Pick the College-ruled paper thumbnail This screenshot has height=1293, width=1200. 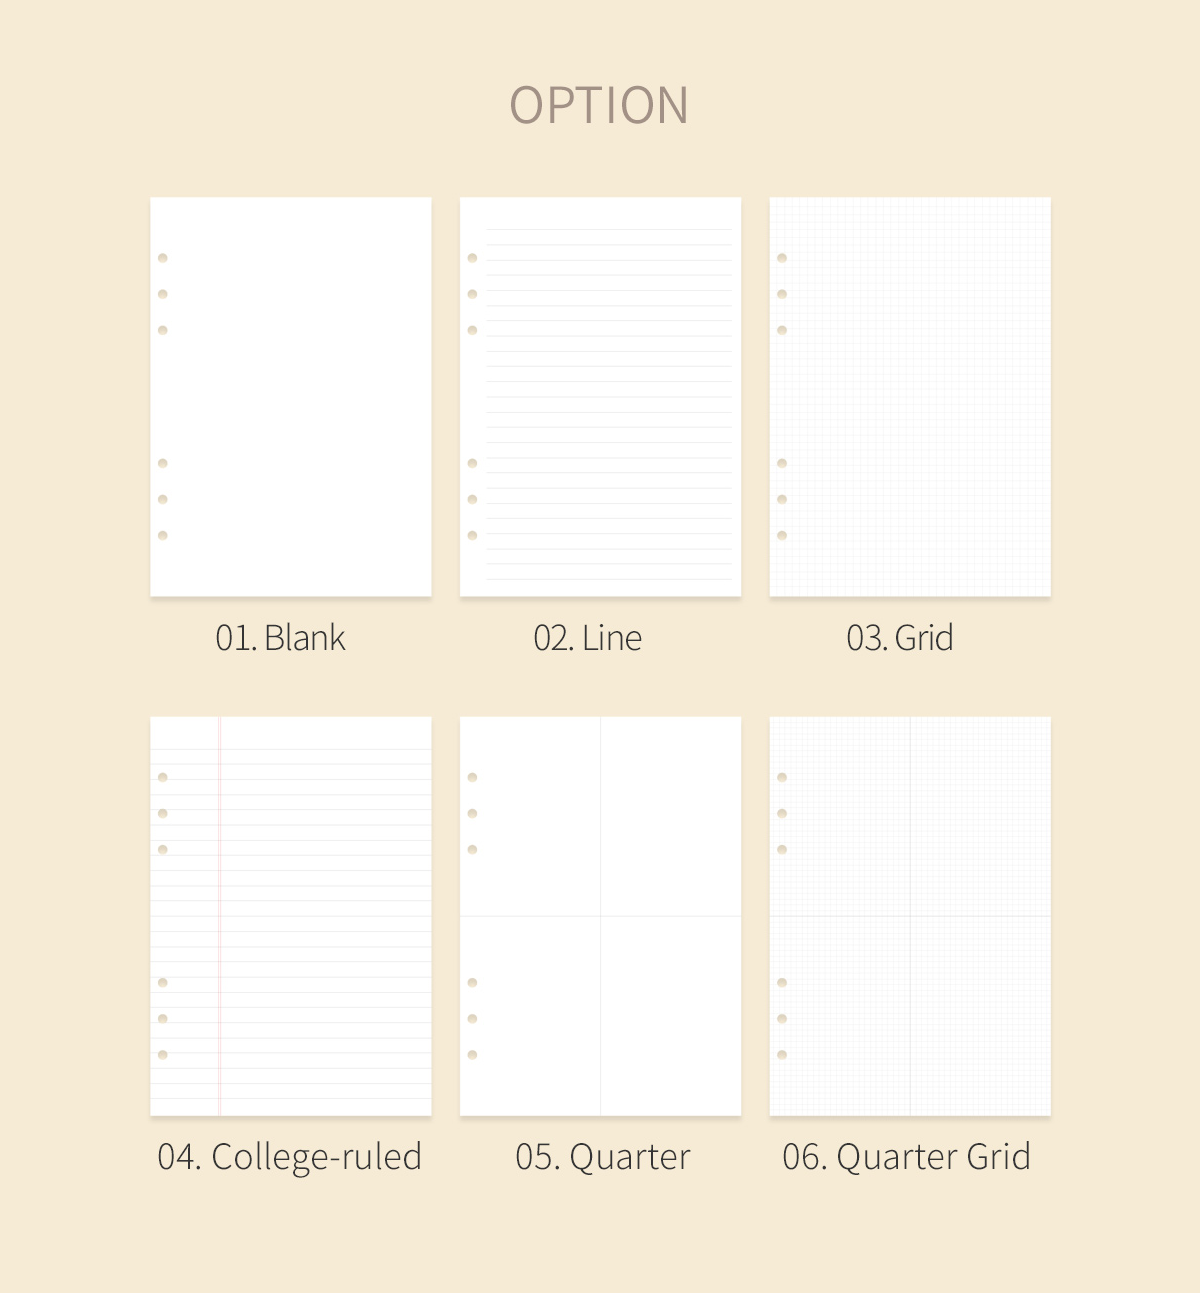coord(290,915)
